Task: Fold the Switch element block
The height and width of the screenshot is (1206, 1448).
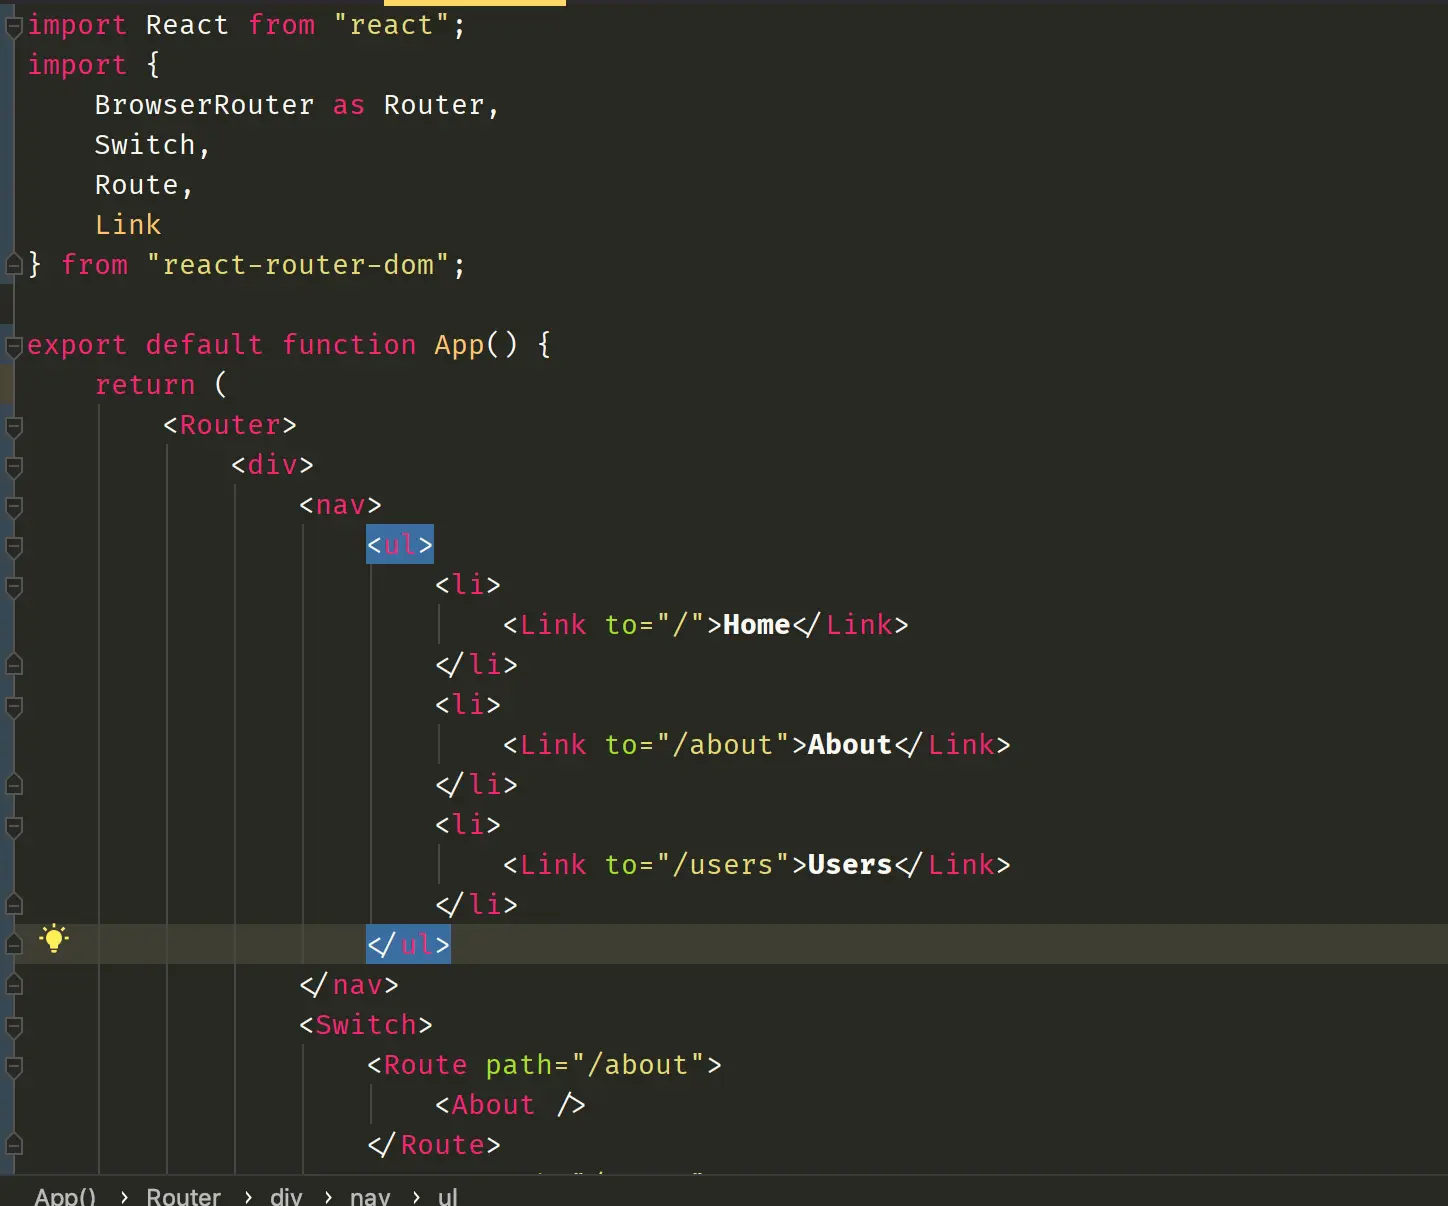Action: pos(14,1027)
